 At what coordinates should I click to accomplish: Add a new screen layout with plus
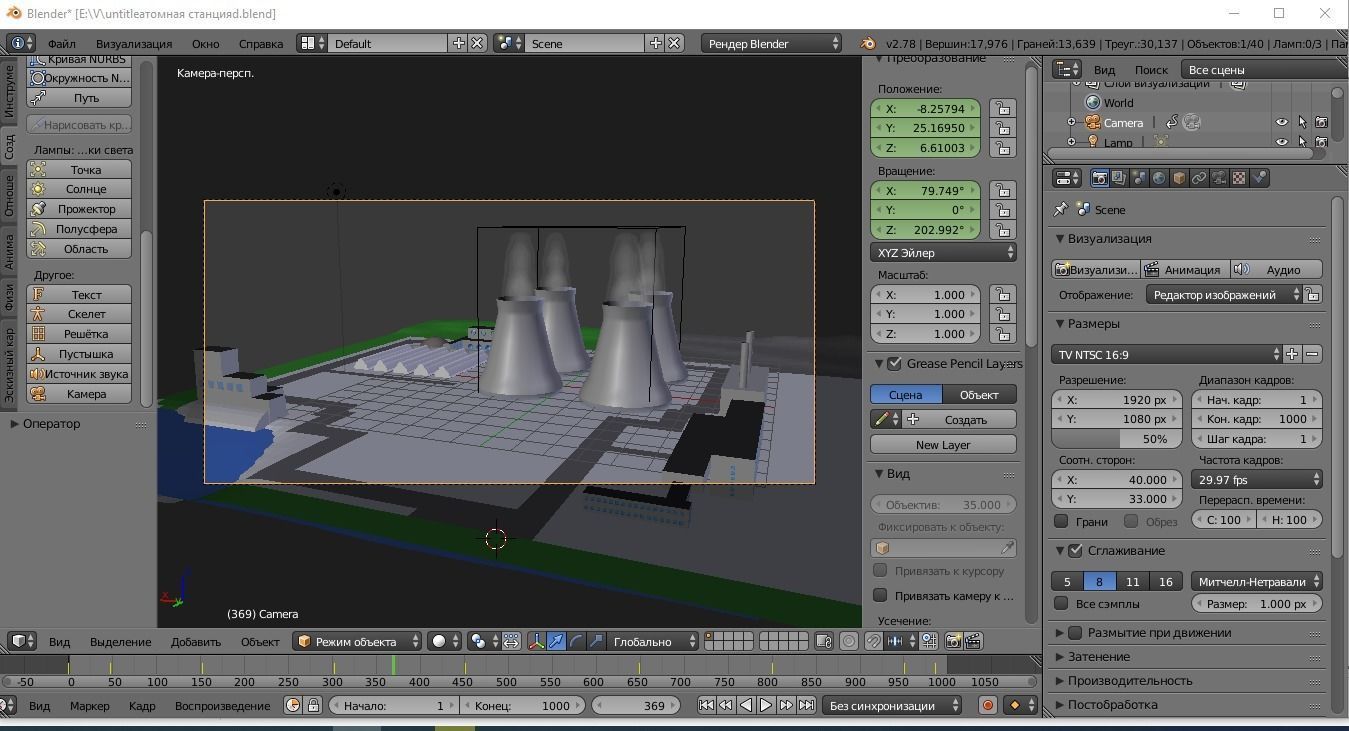[x=458, y=43]
